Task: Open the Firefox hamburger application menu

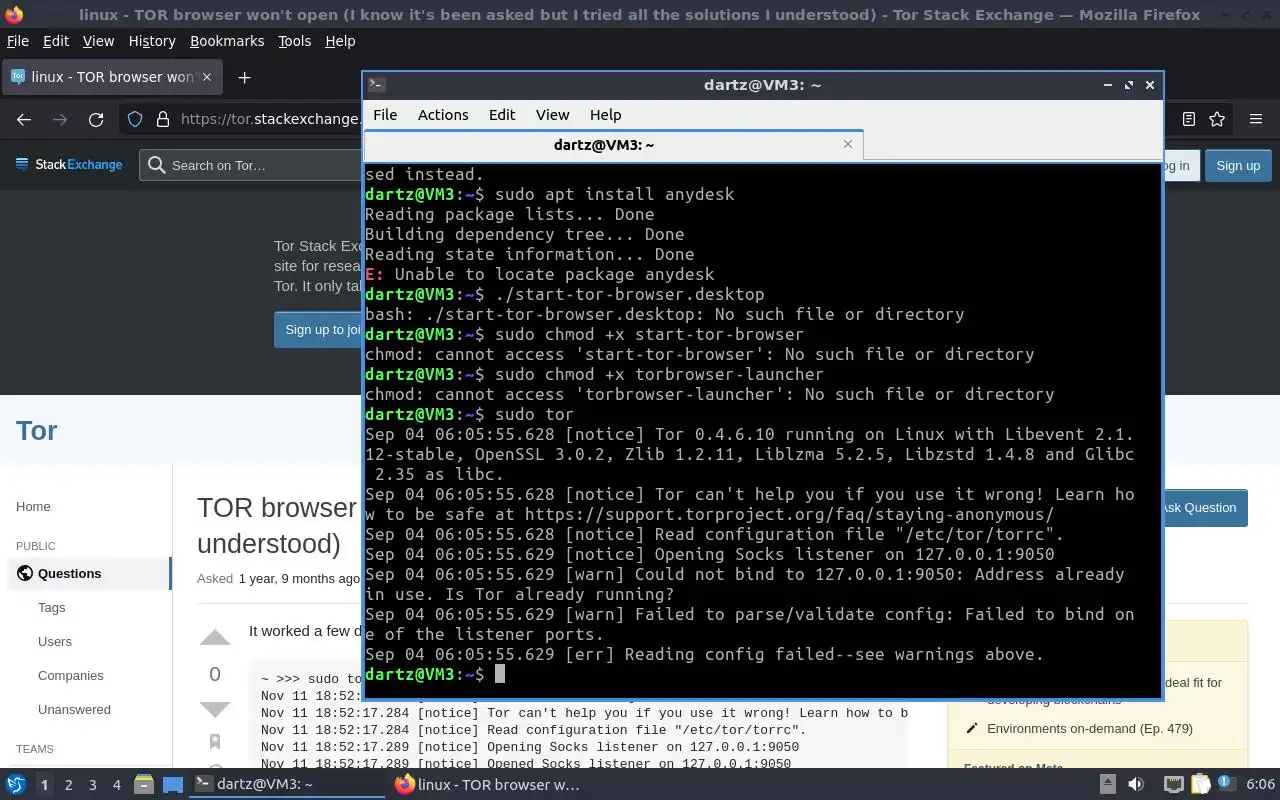Action: [1256, 119]
